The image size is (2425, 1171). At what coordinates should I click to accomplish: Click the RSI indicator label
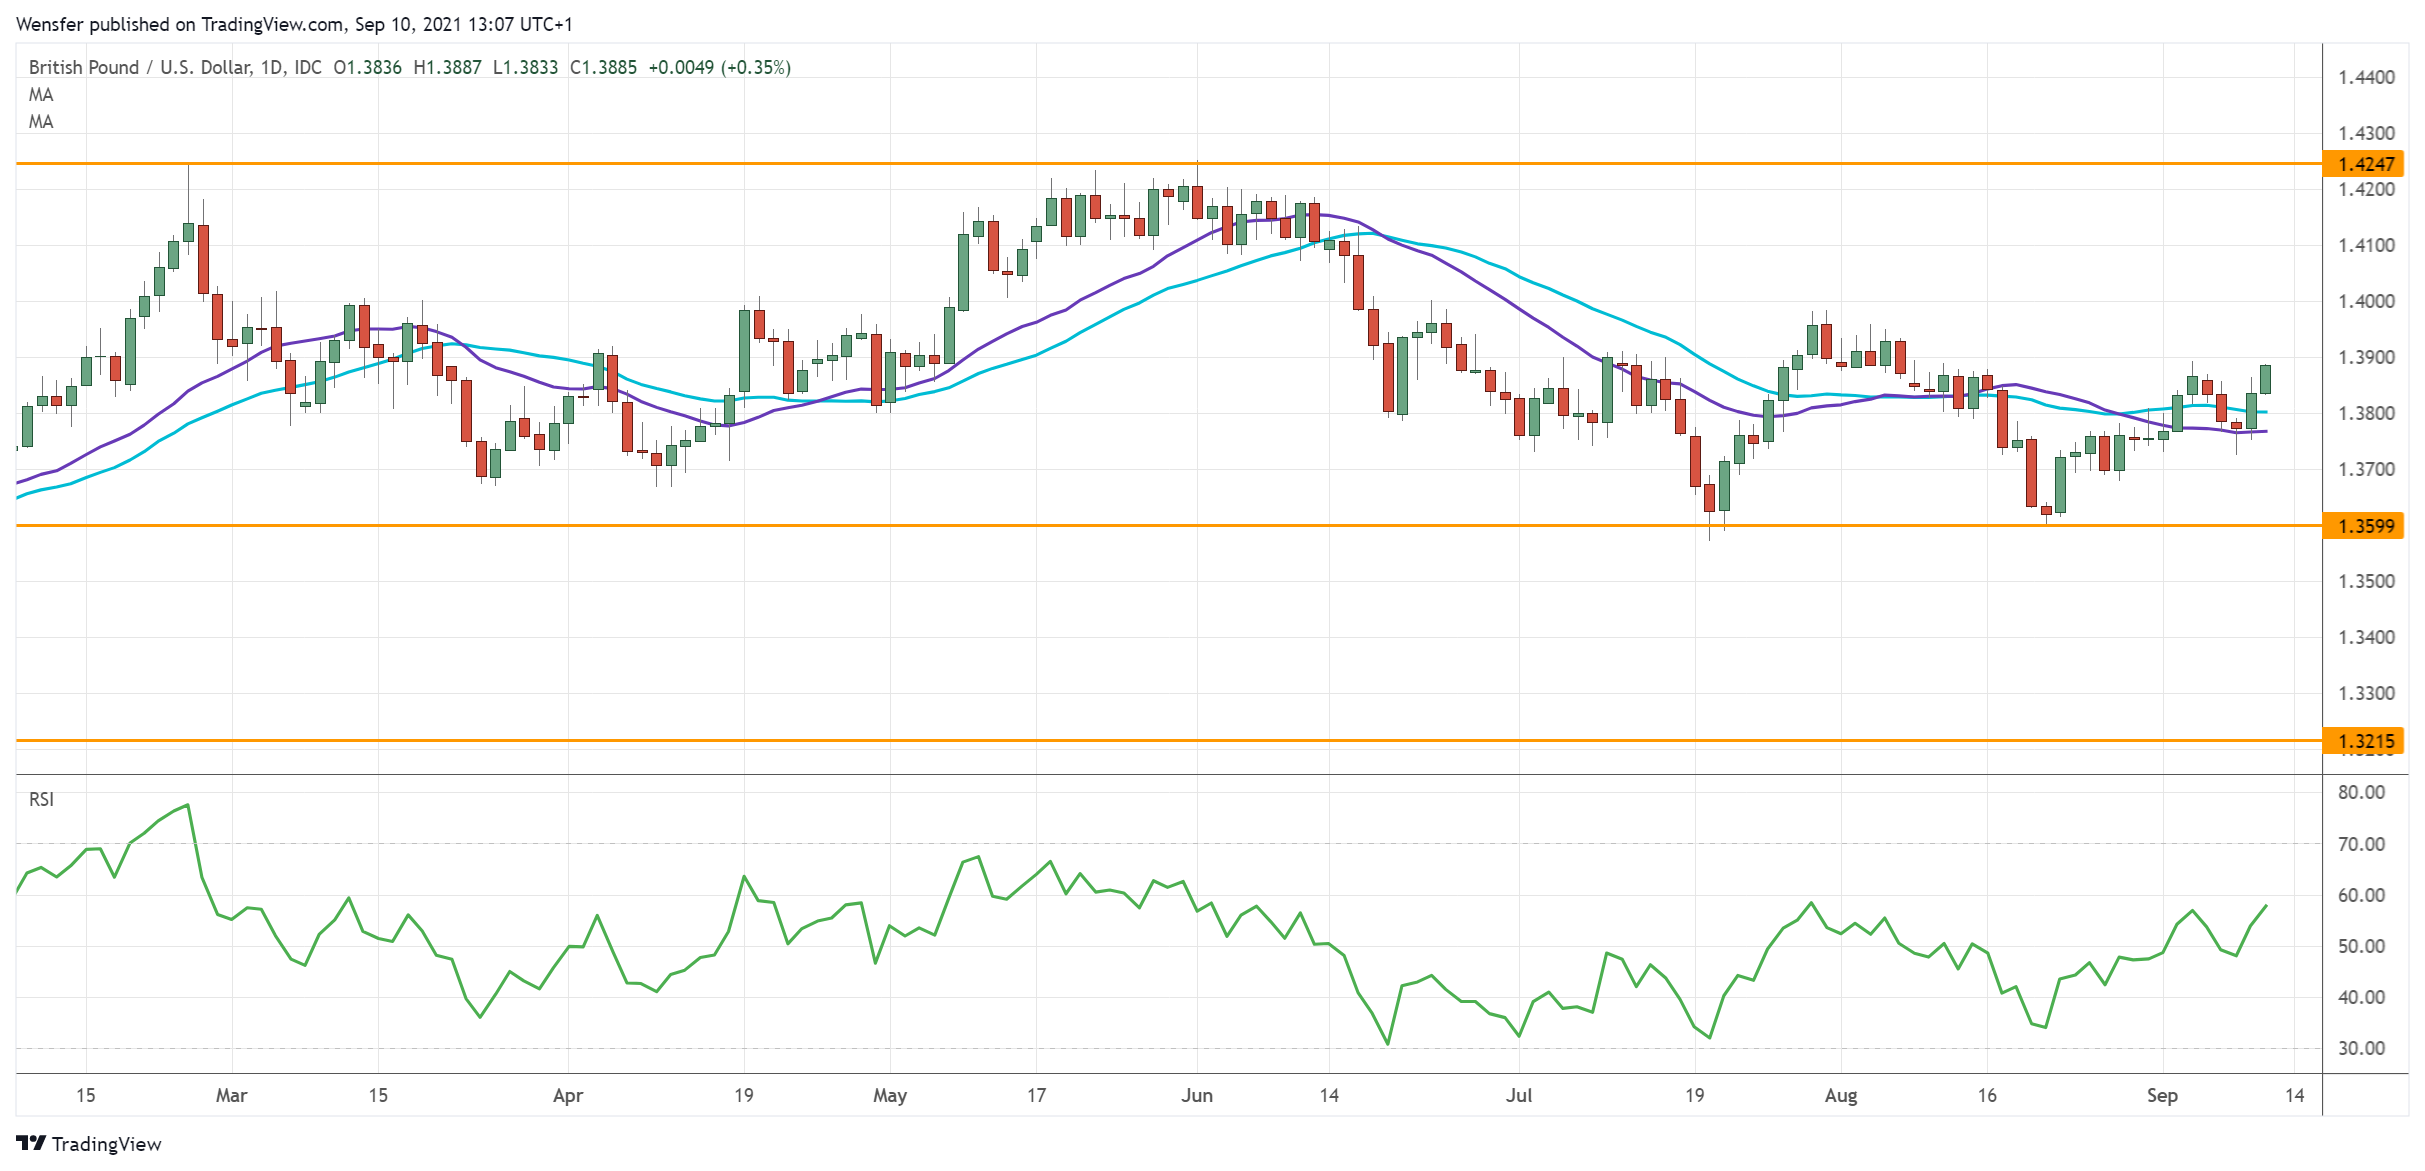(41, 799)
